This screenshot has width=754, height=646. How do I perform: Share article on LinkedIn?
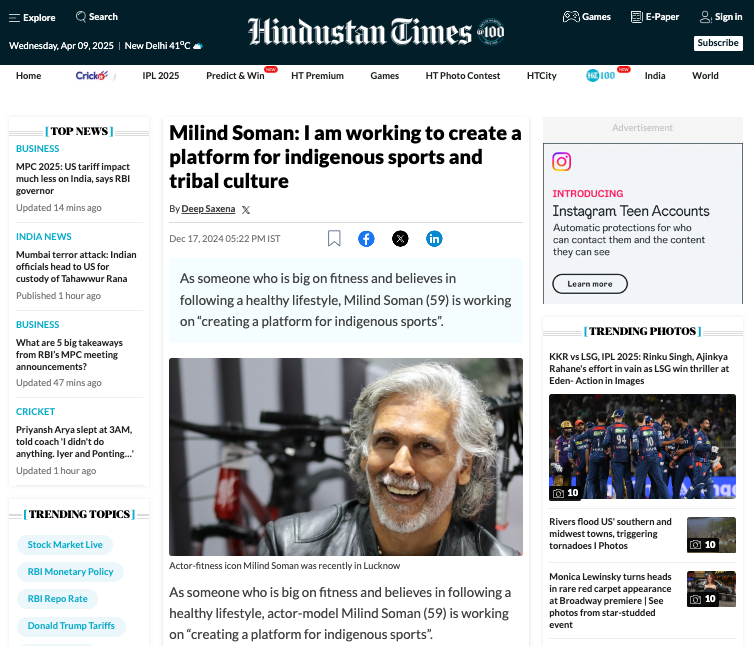pos(434,239)
